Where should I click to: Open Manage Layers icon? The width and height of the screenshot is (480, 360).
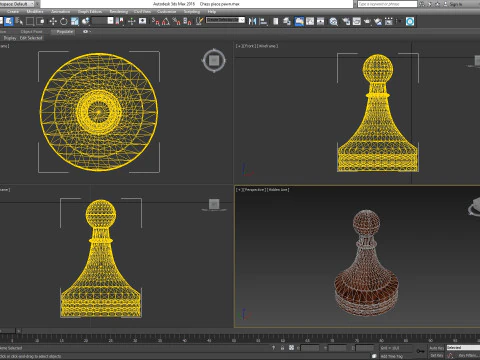pyautogui.click(x=287, y=21)
